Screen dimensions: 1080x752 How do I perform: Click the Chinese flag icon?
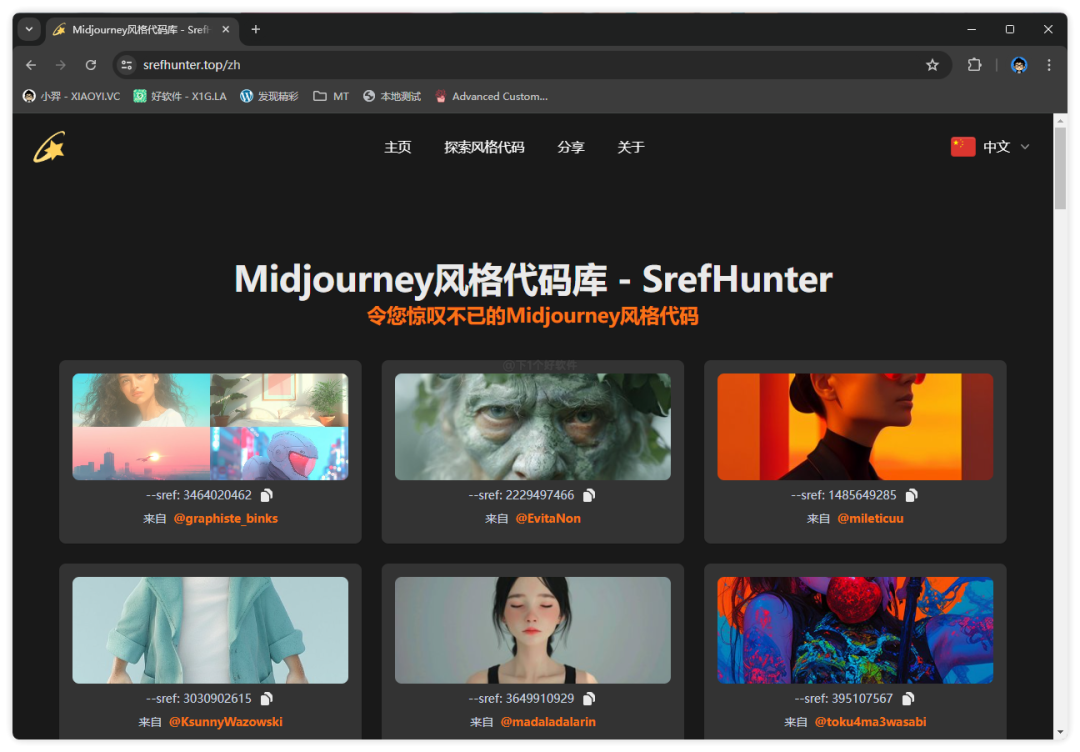pos(963,147)
